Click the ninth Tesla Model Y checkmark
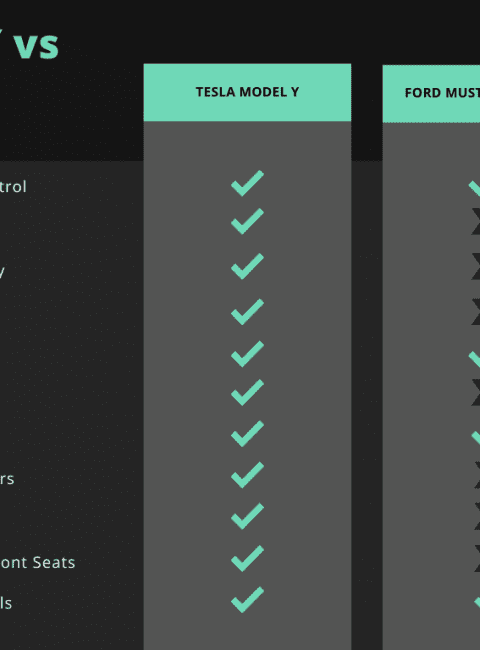This screenshot has width=480, height=650. [247, 516]
